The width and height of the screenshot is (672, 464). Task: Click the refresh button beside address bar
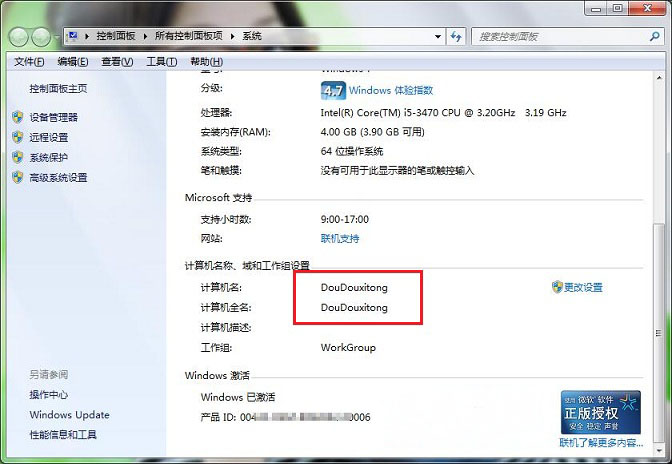456,36
